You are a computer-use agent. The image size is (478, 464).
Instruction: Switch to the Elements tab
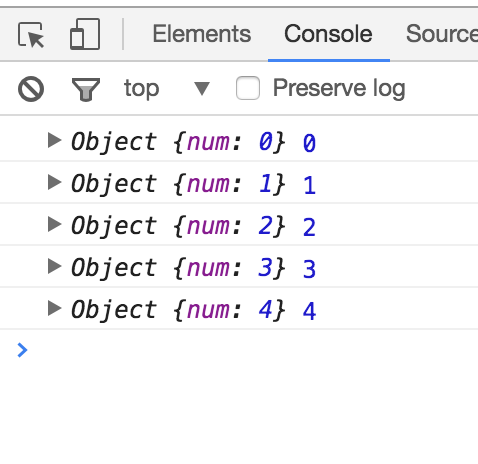click(201, 34)
